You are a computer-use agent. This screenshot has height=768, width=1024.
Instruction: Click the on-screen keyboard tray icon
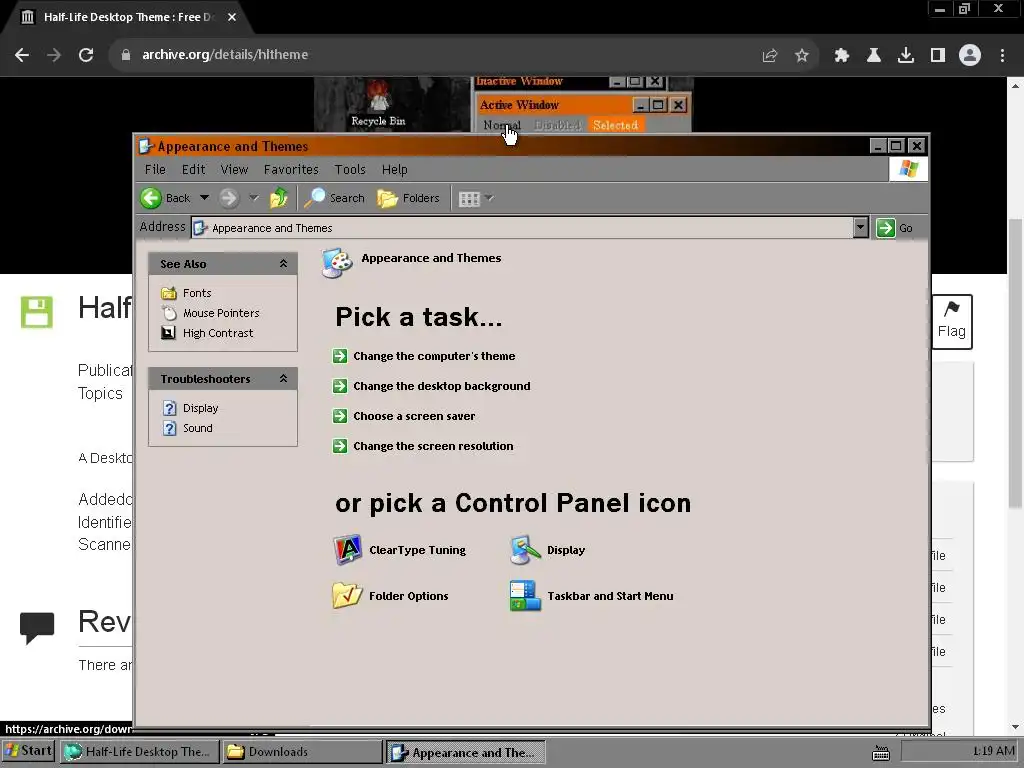(x=881, y=753)
